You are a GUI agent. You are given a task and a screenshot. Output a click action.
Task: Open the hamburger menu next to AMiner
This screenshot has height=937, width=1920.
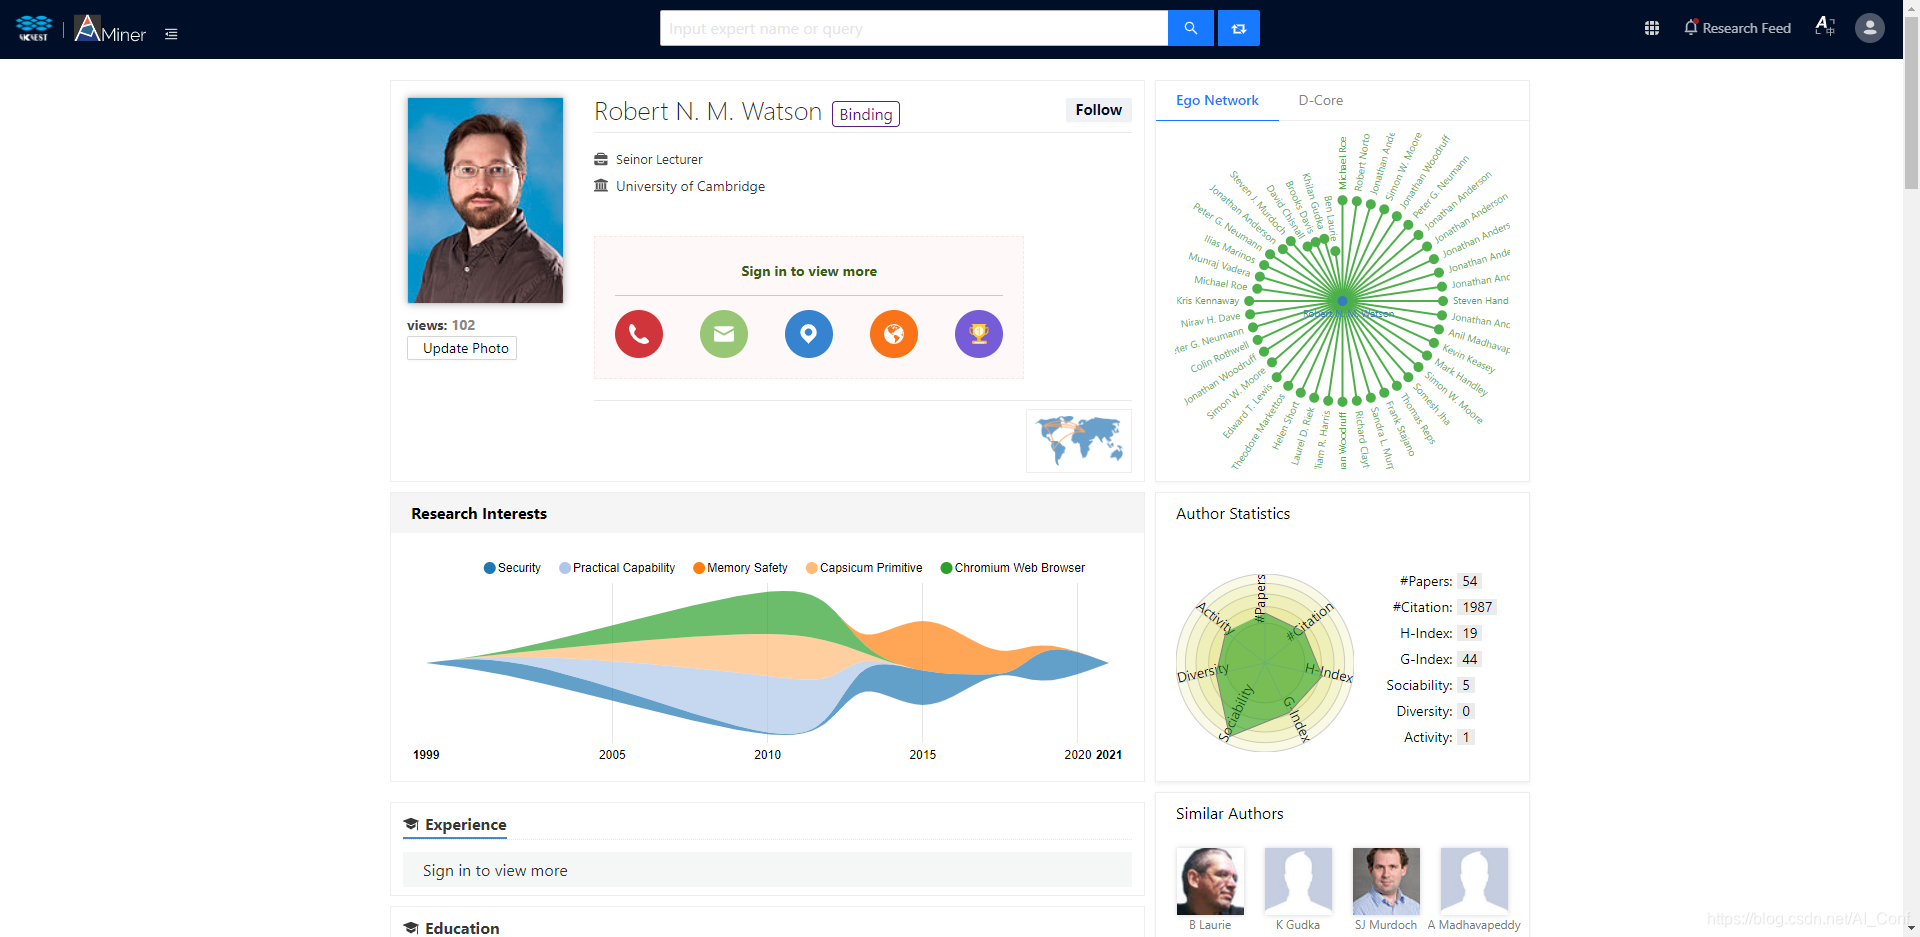171,34
